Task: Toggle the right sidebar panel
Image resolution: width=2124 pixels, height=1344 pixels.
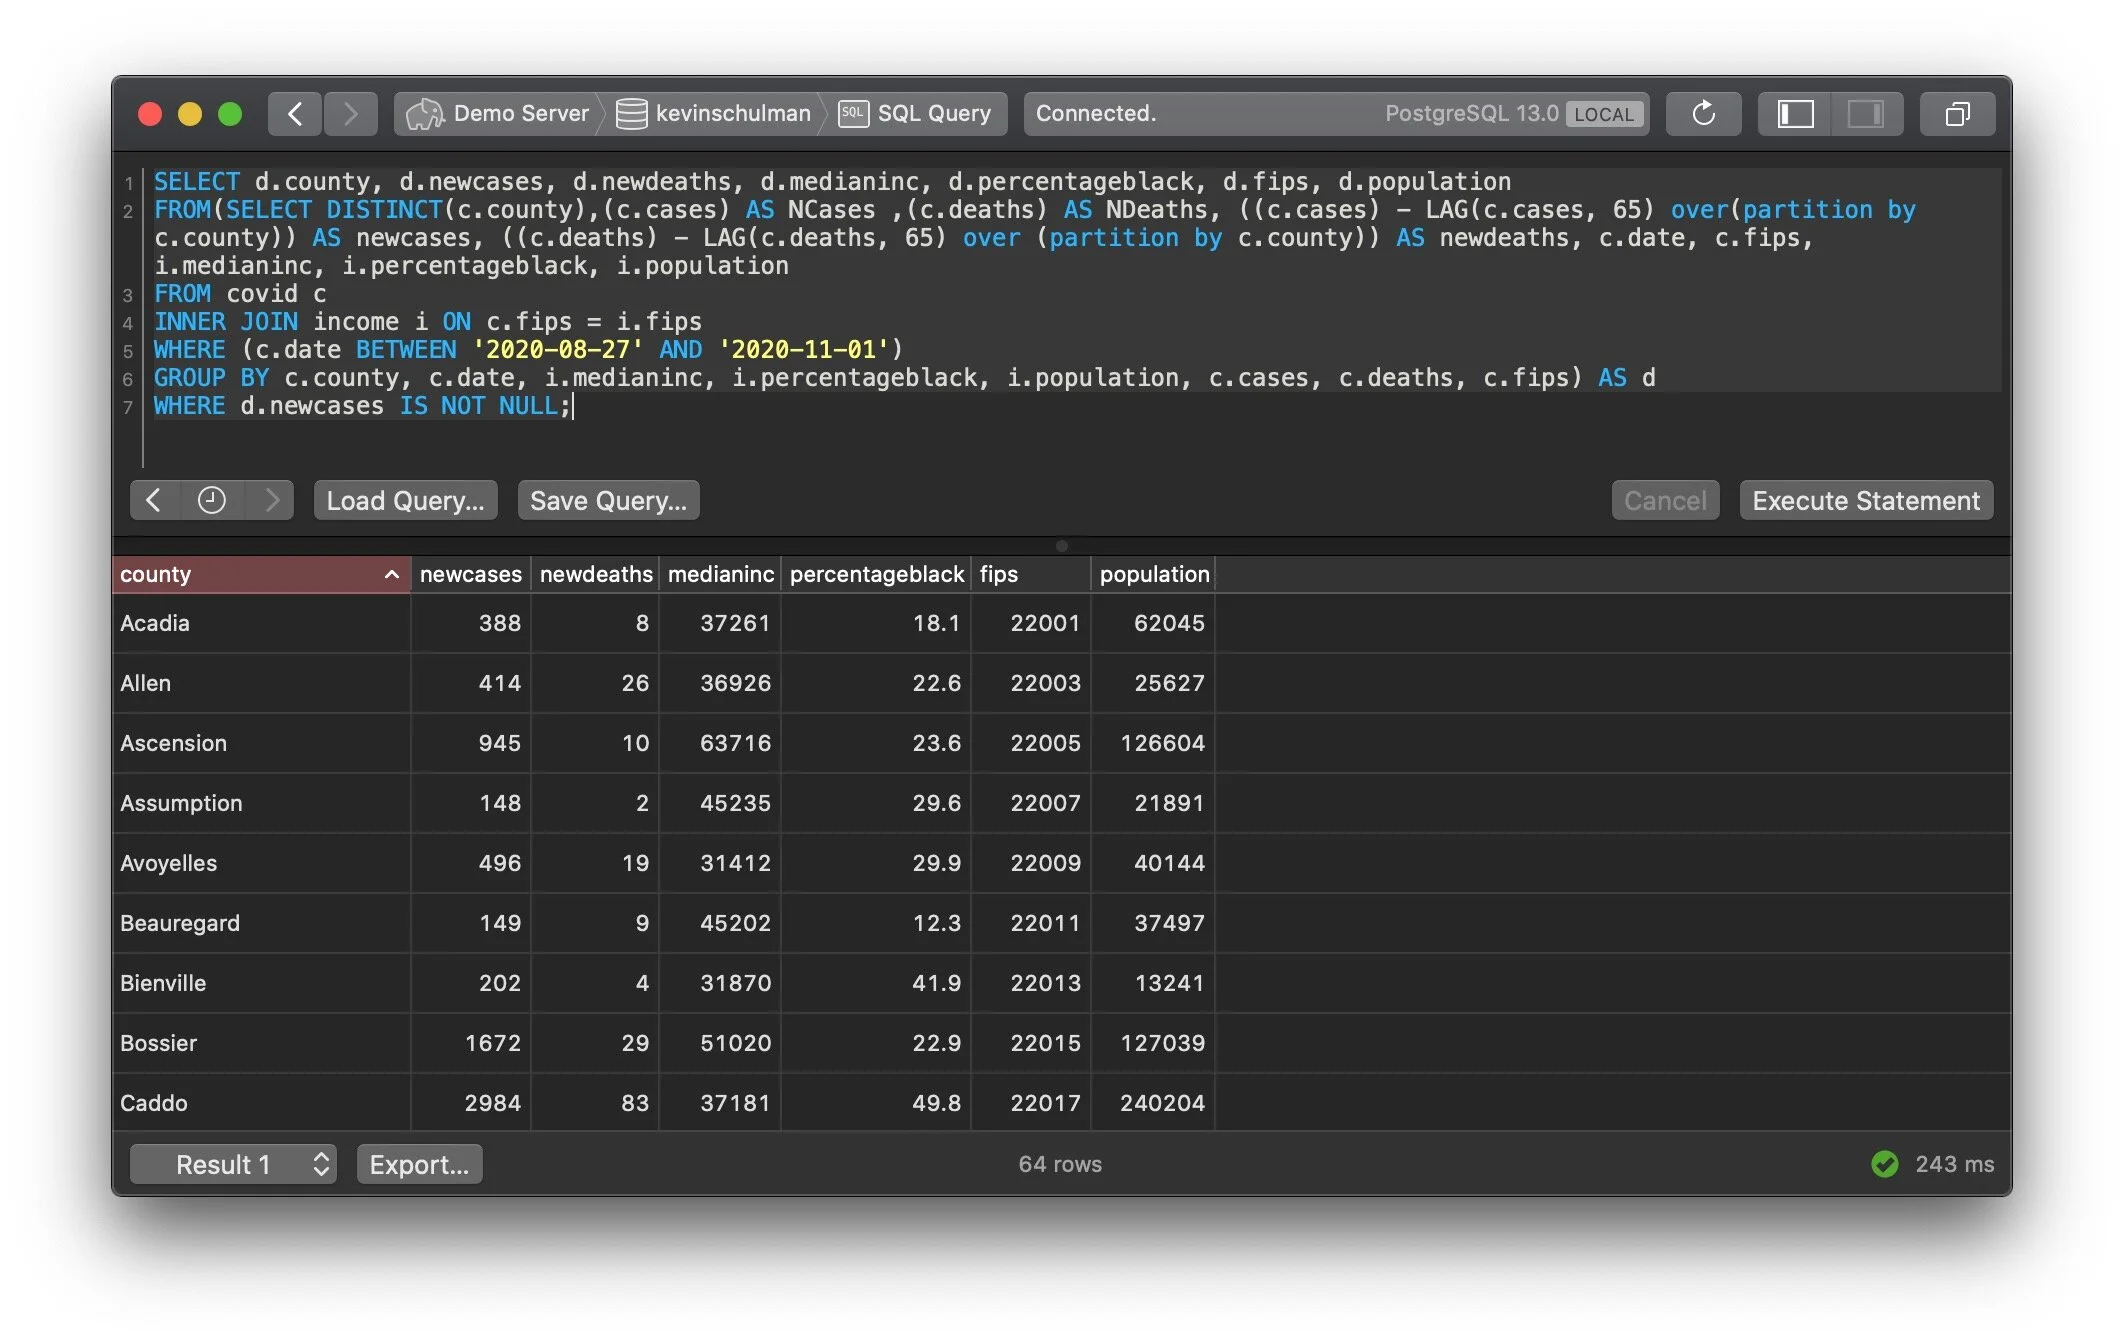Action: [x=1866, y=114]
